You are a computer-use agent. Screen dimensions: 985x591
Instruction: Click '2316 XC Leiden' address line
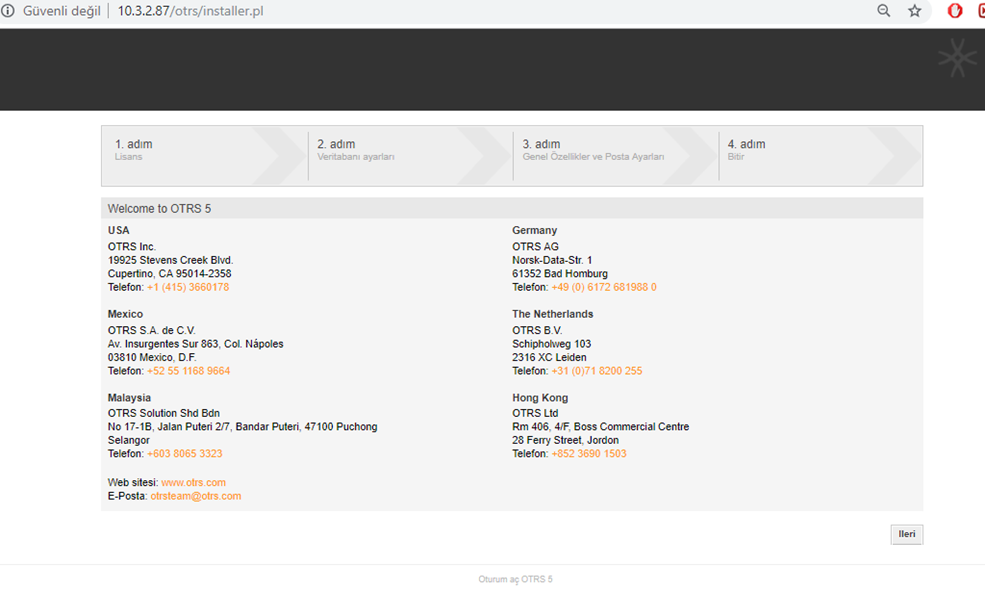(549, 357)
